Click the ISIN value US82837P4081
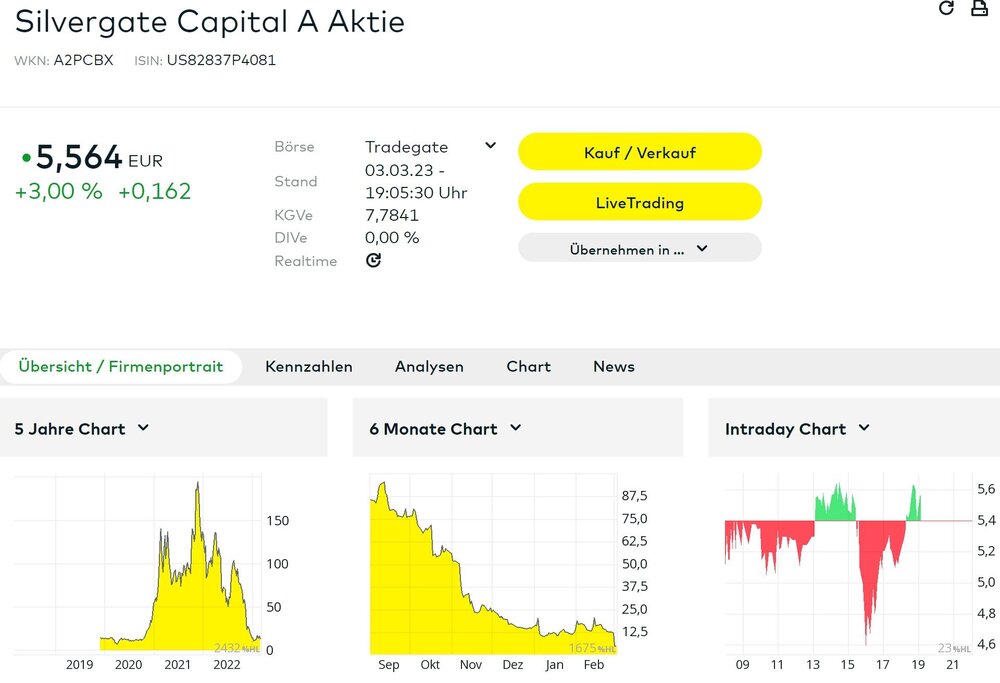1000x683 pixels. [221, 61]
